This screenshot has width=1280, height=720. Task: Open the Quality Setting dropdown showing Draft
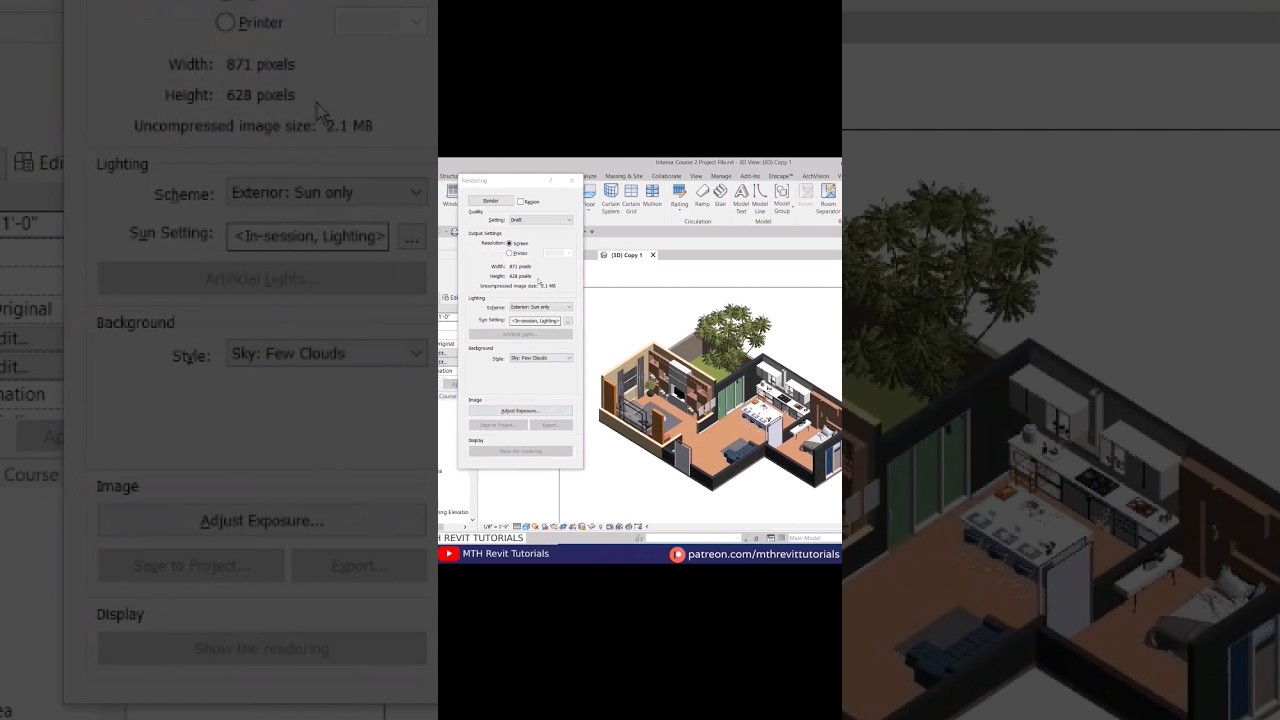point(541,220)
